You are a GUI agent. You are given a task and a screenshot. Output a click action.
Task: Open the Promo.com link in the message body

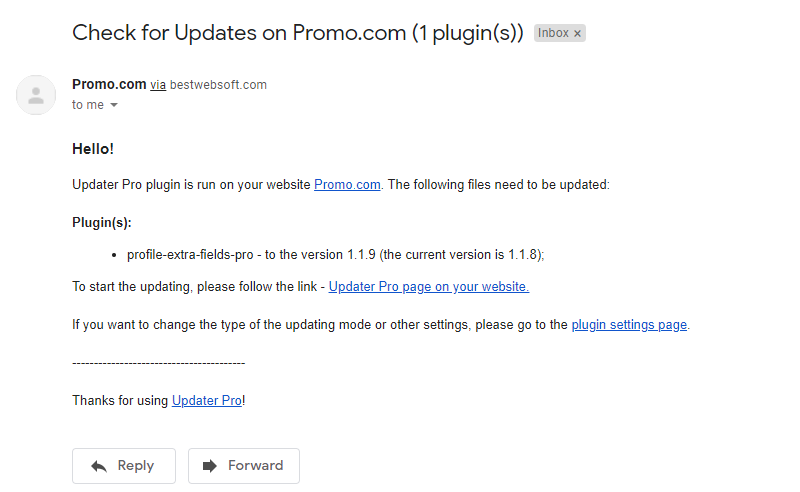click(x=347, y=185)
